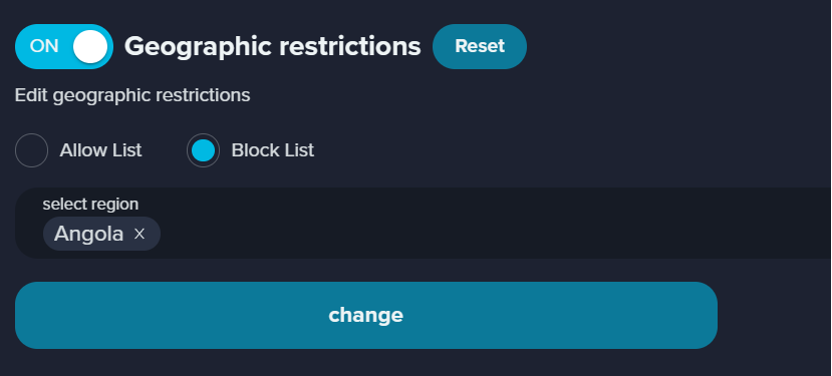Click the ON text inside the switch
This screenshot has width=832, height=376.
tap(44, 47)
